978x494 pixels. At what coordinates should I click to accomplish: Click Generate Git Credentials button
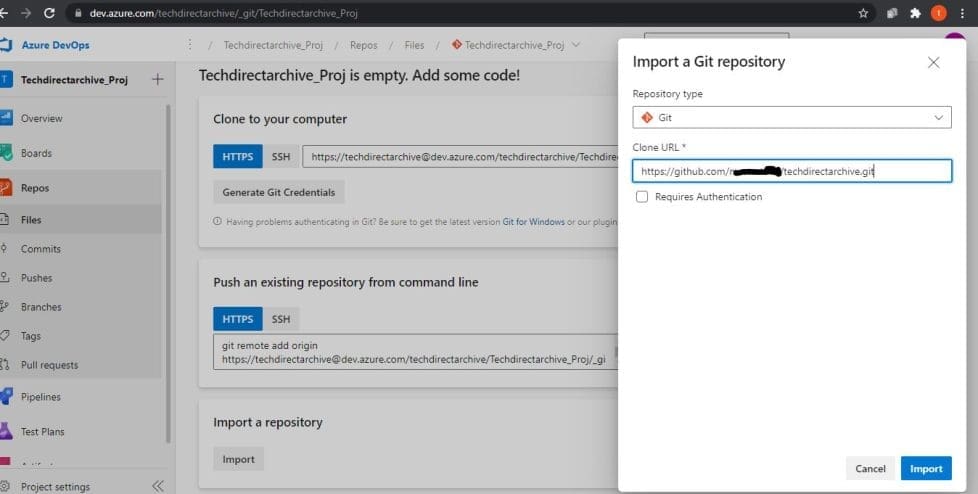279,192
